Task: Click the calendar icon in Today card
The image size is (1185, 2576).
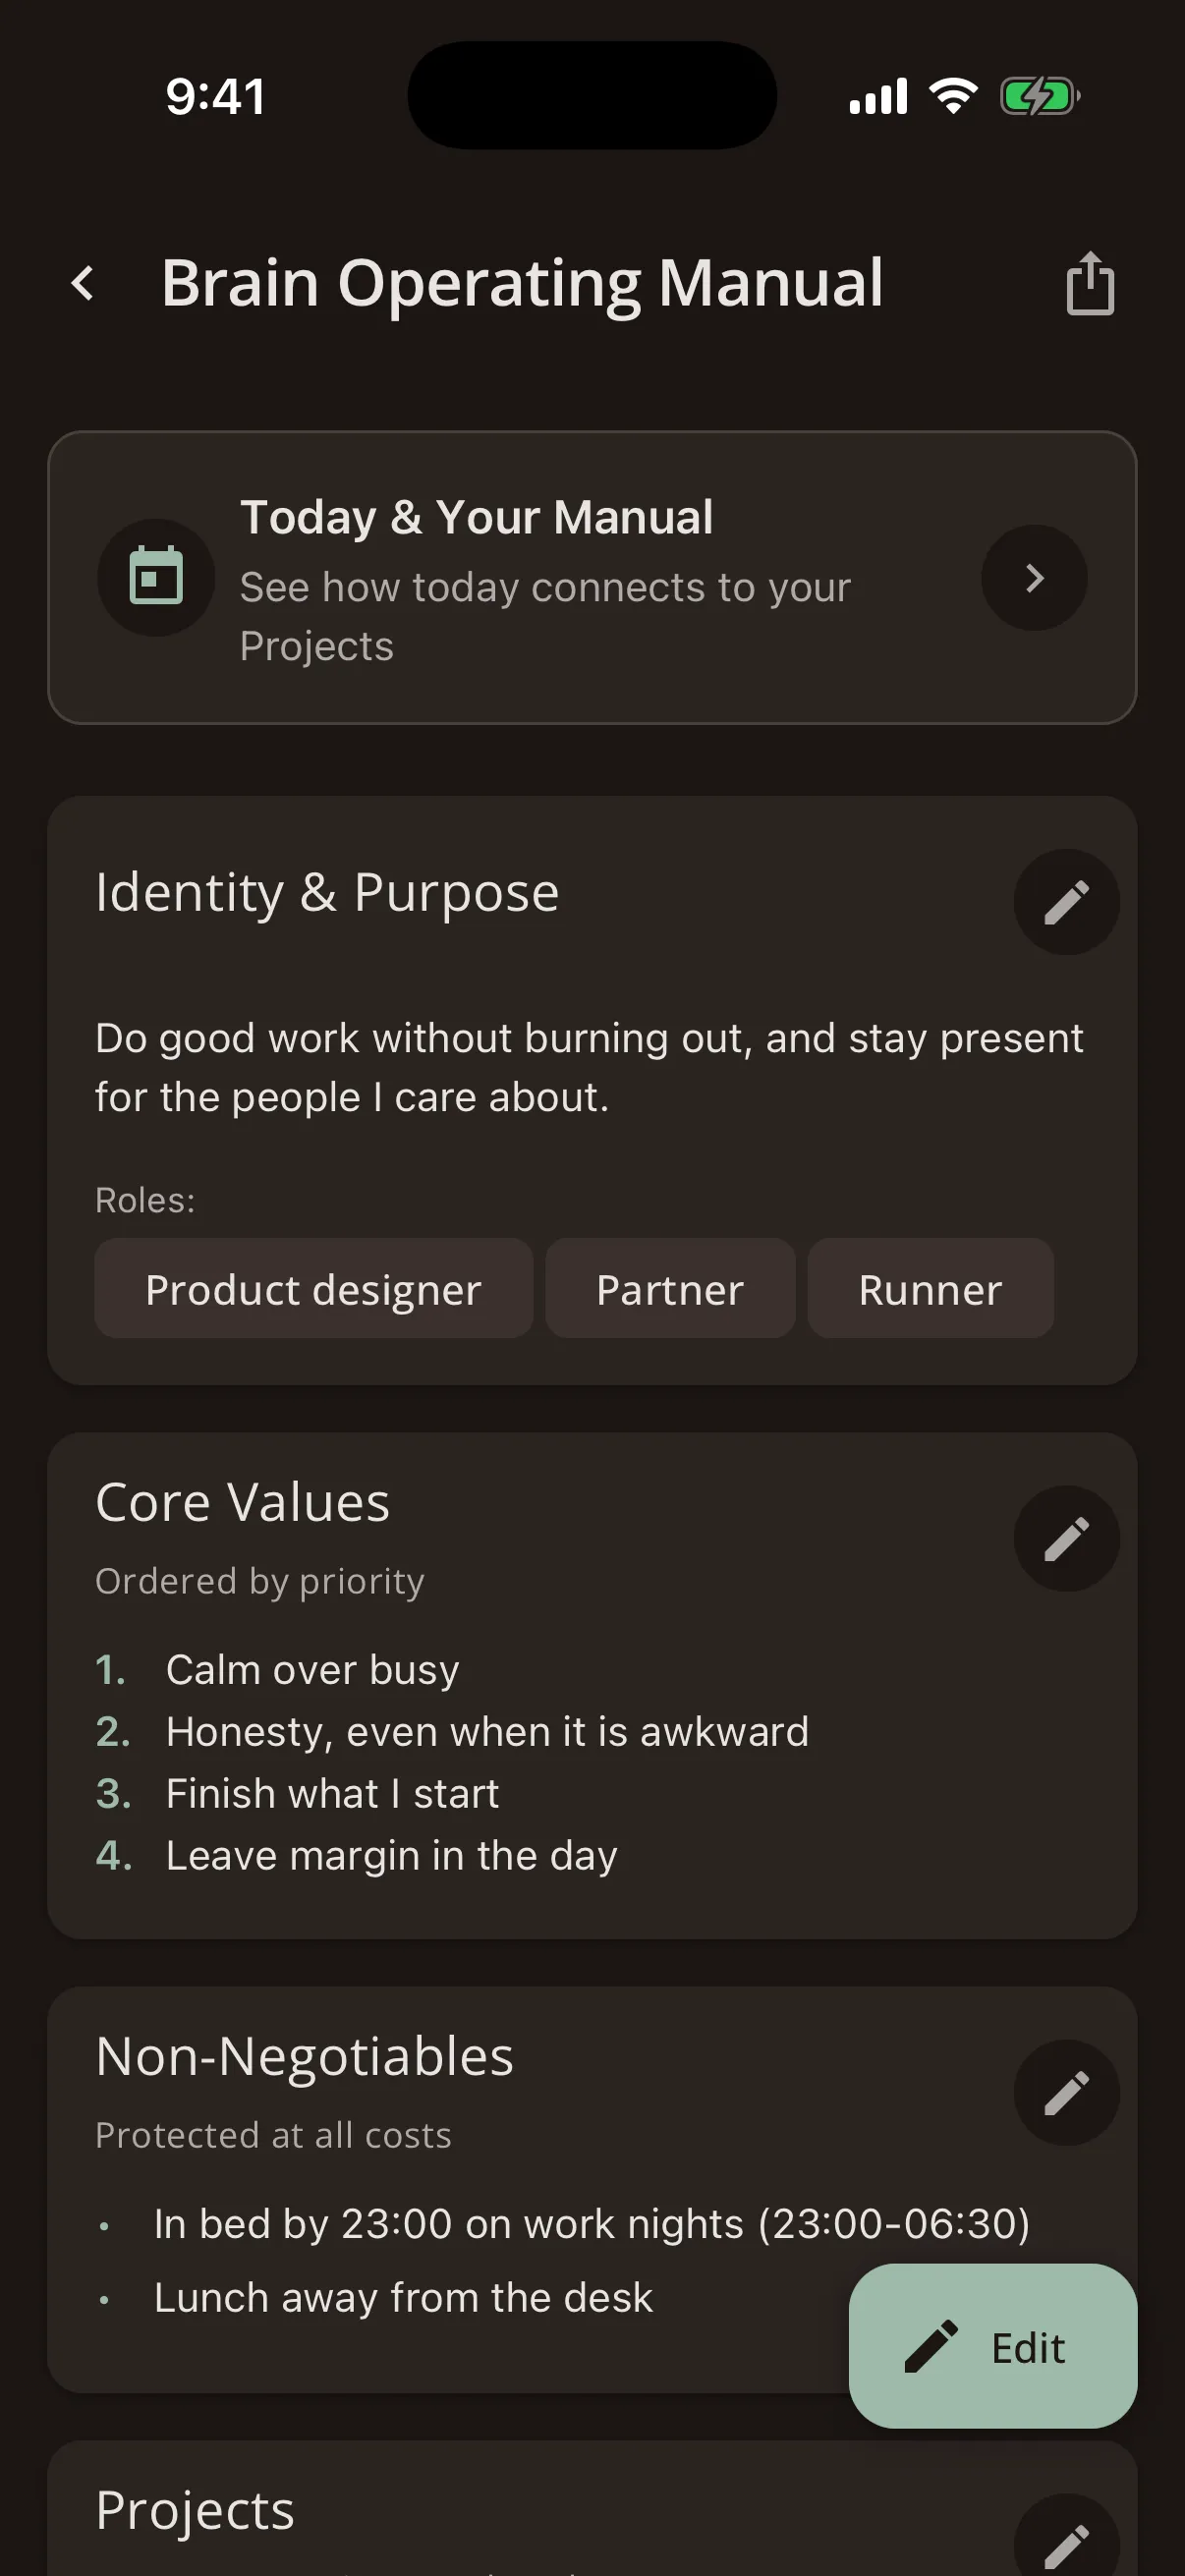Action: point(156,577)
